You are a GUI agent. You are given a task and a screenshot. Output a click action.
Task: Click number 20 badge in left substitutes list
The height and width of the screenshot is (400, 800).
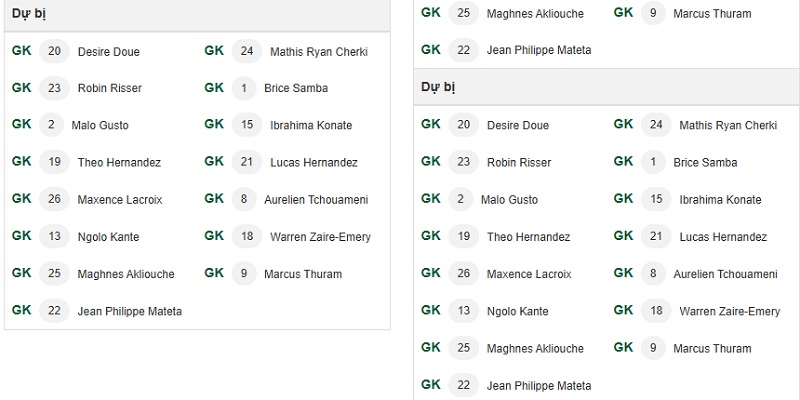[54, 51]
